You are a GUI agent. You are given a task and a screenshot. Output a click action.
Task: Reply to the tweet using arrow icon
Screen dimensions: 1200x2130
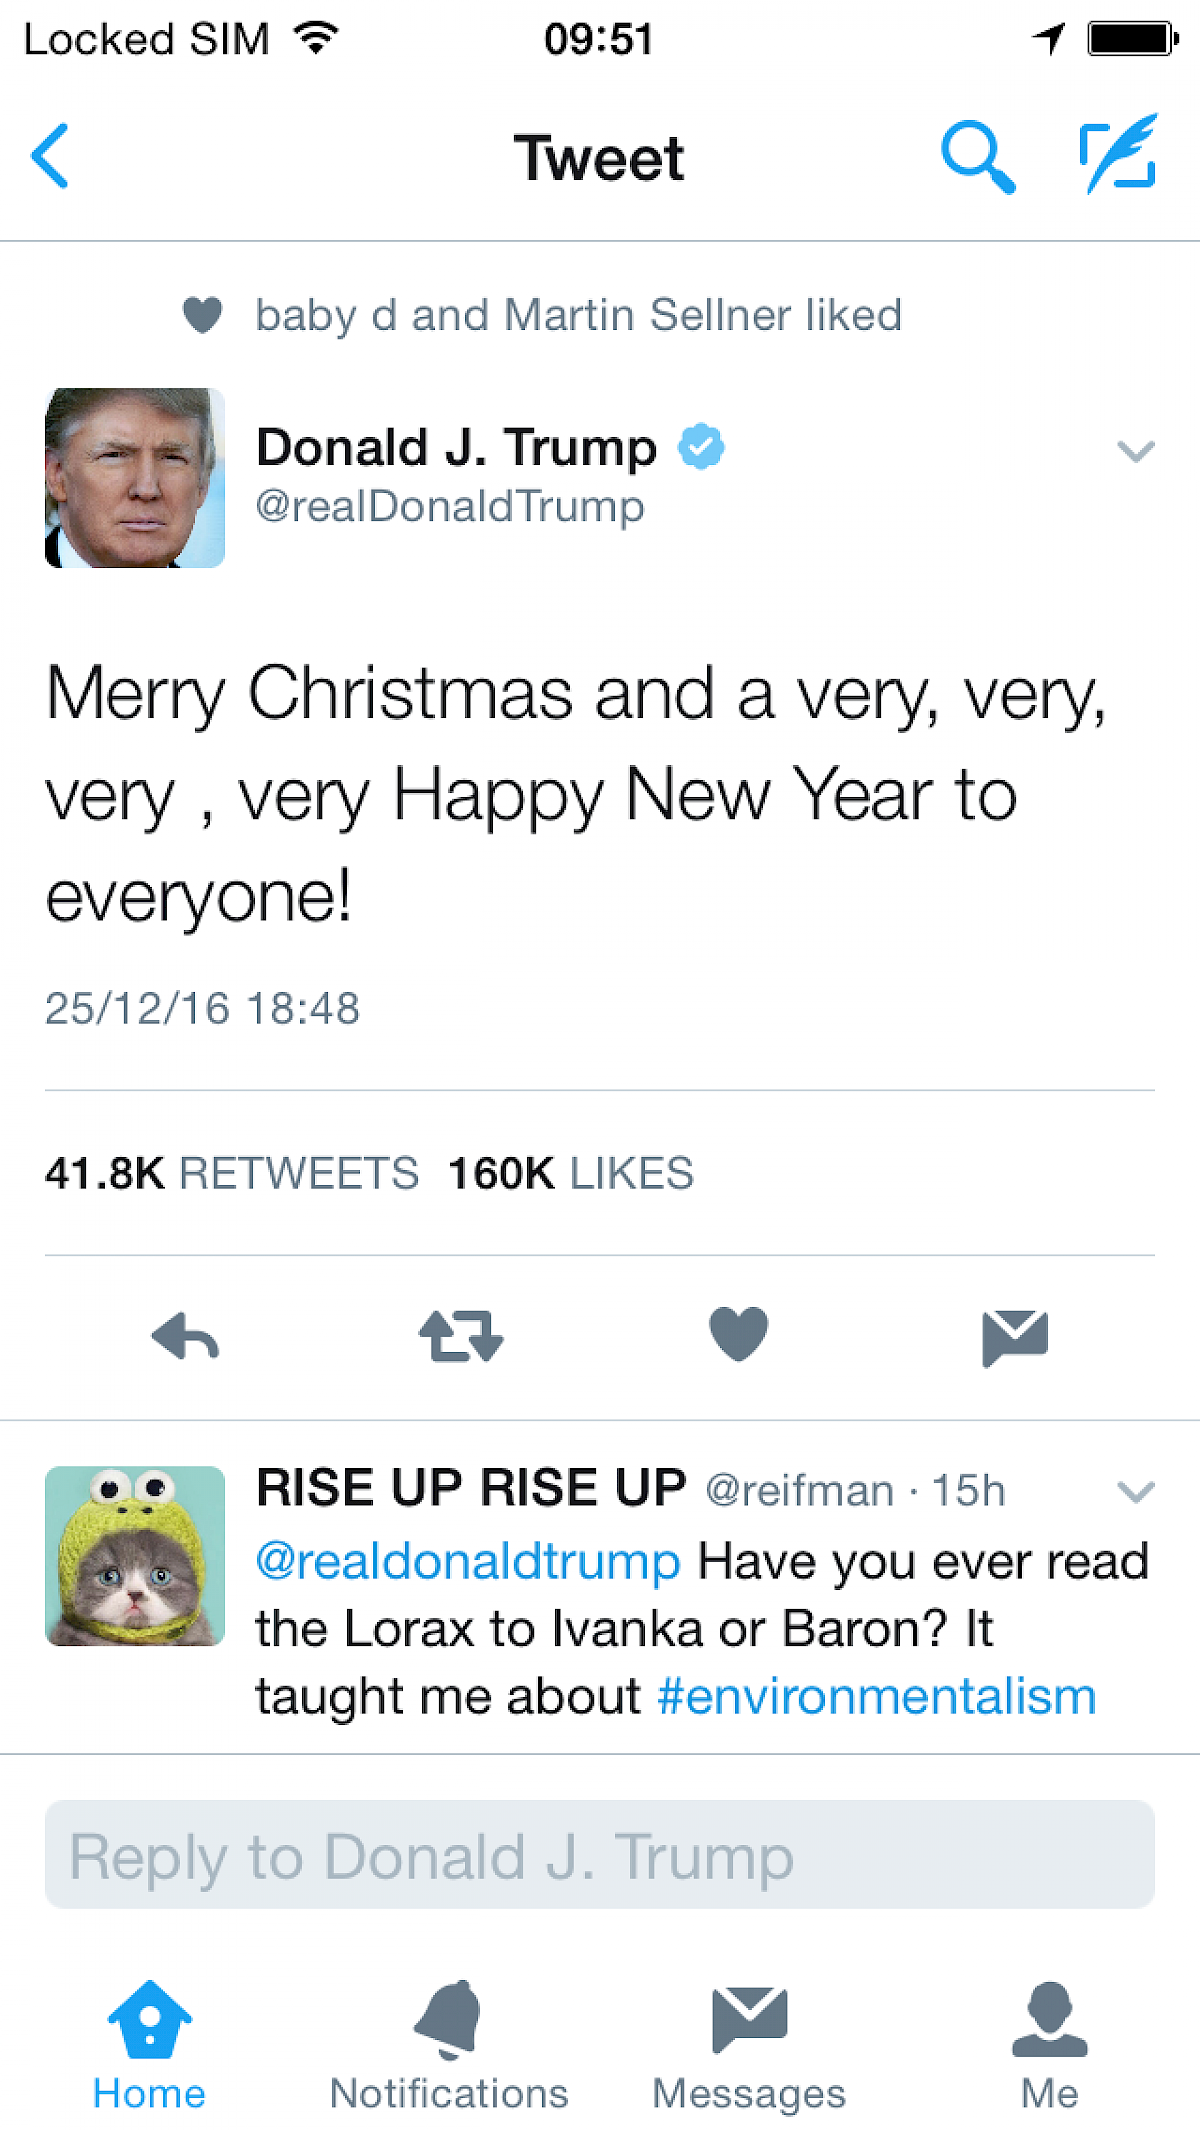coord(186,1337)
